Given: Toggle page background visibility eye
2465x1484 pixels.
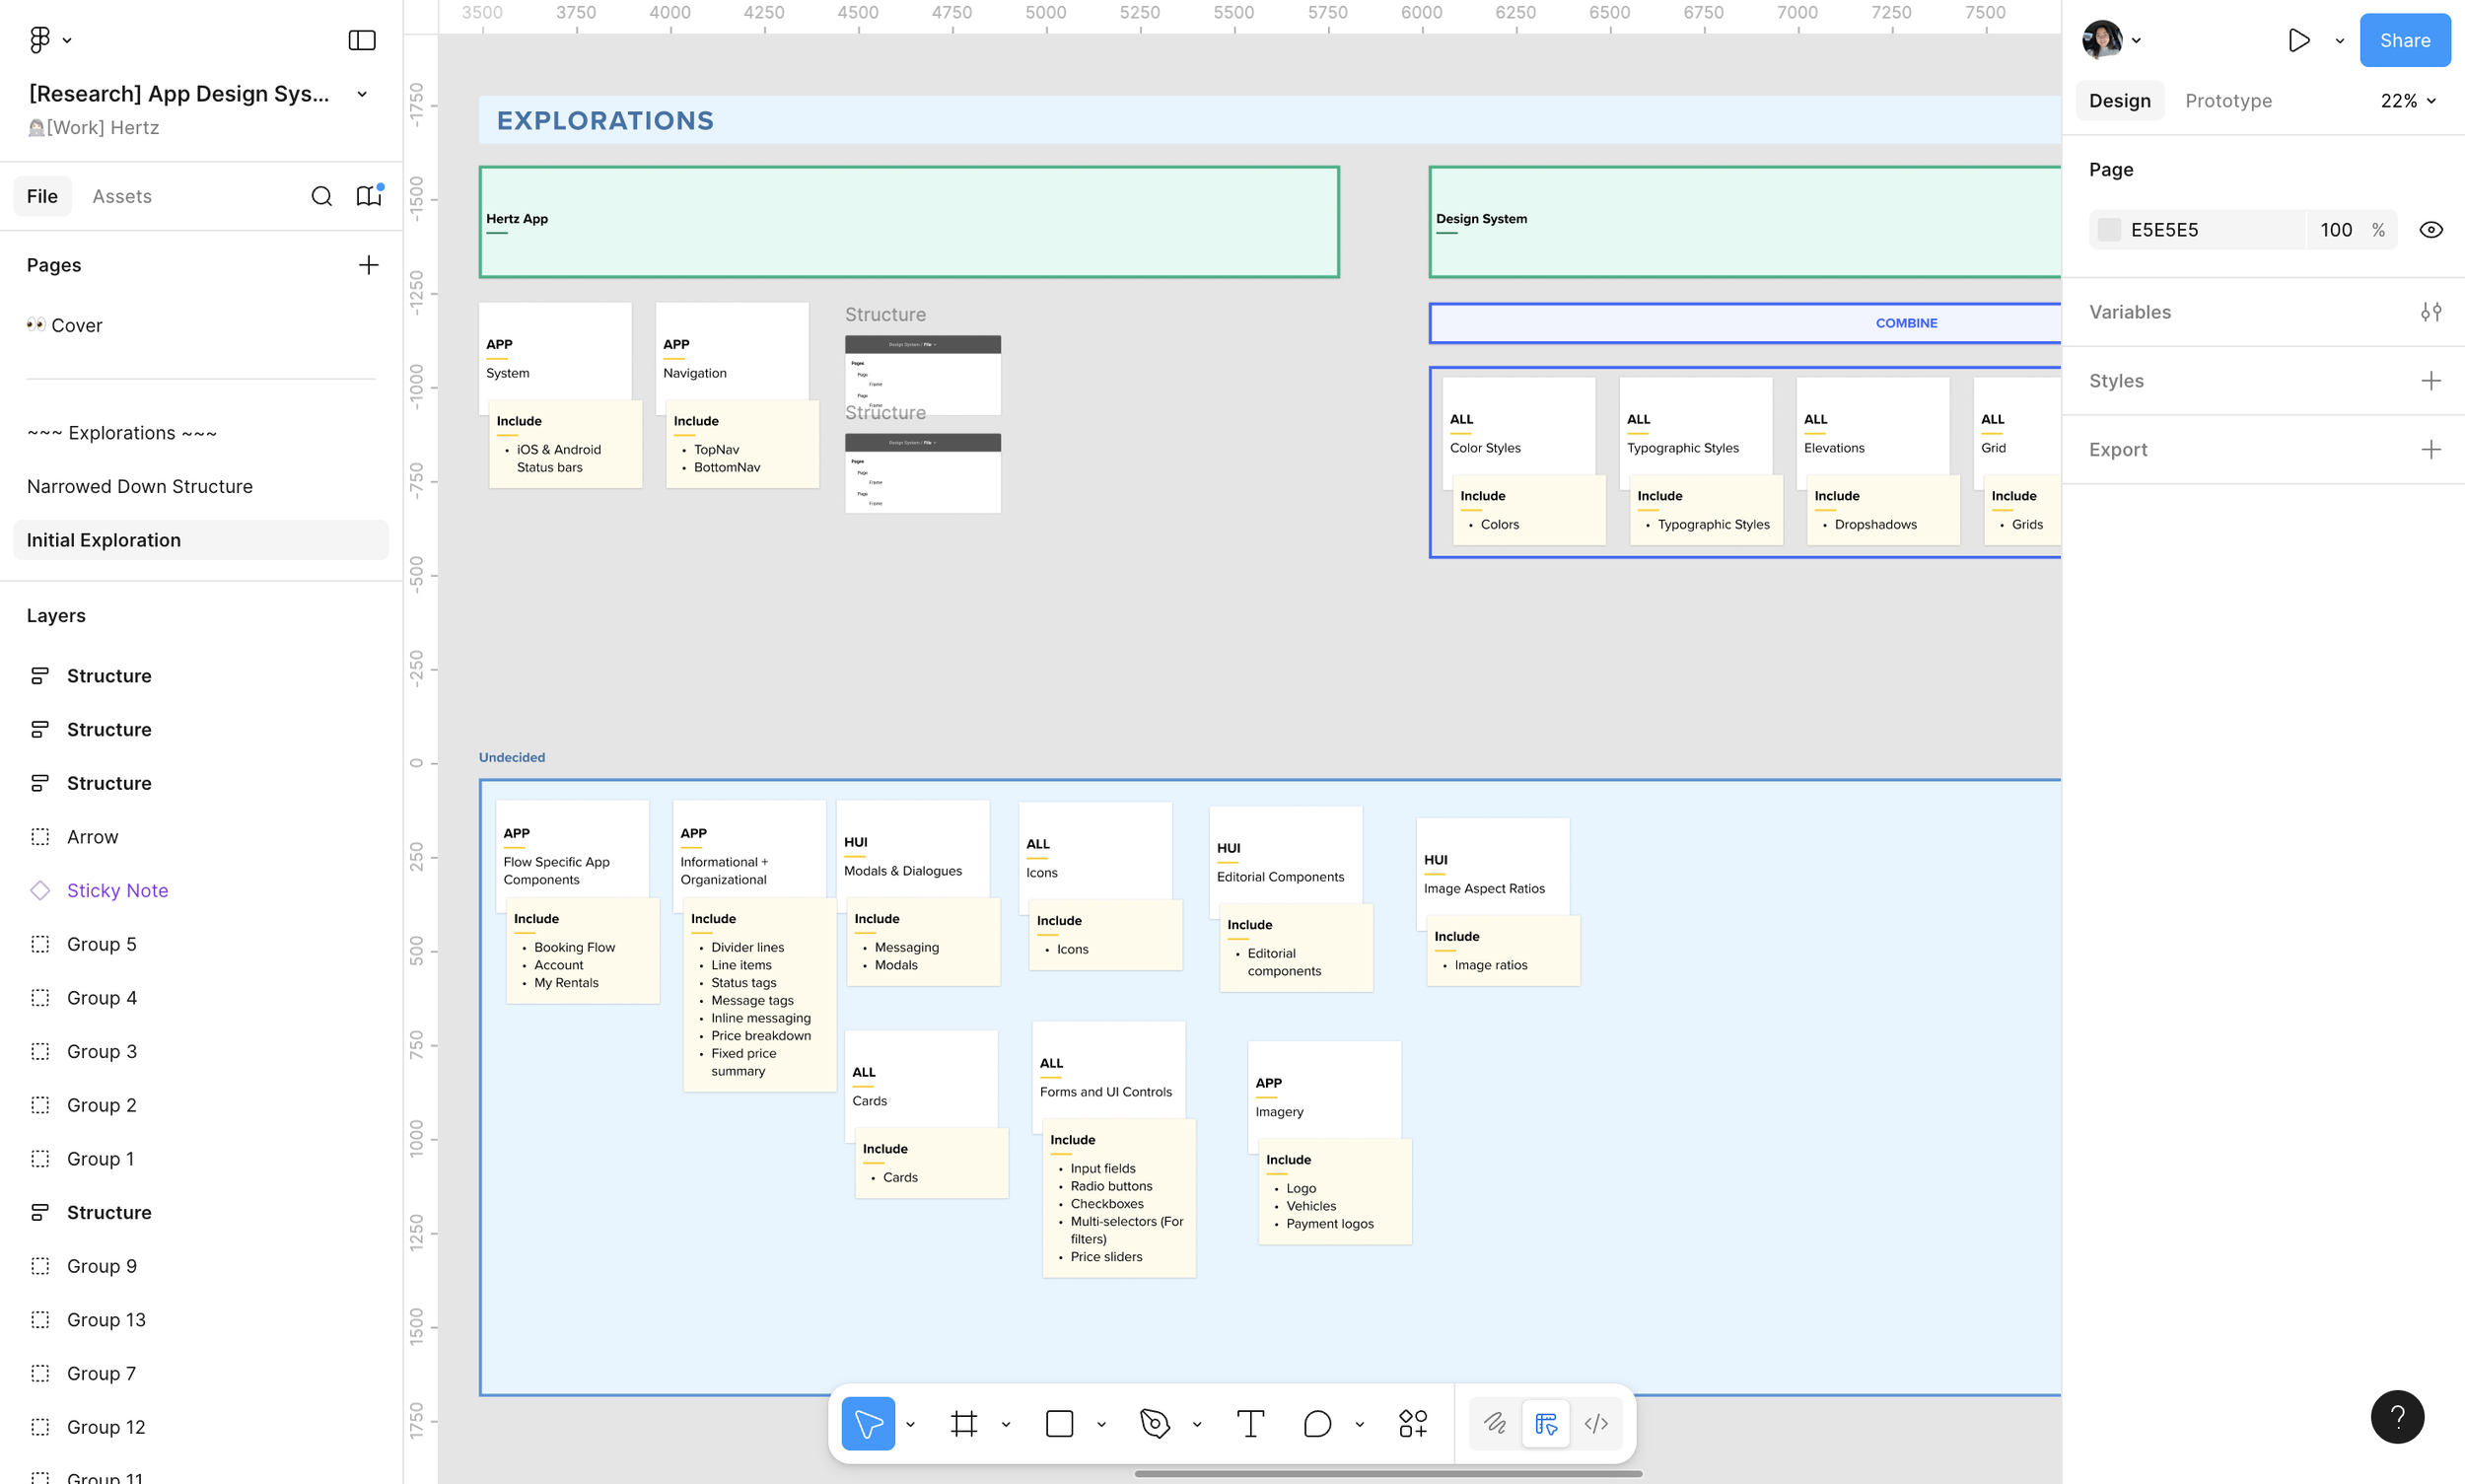Looking at the screenshot, I should point(2430,230).
